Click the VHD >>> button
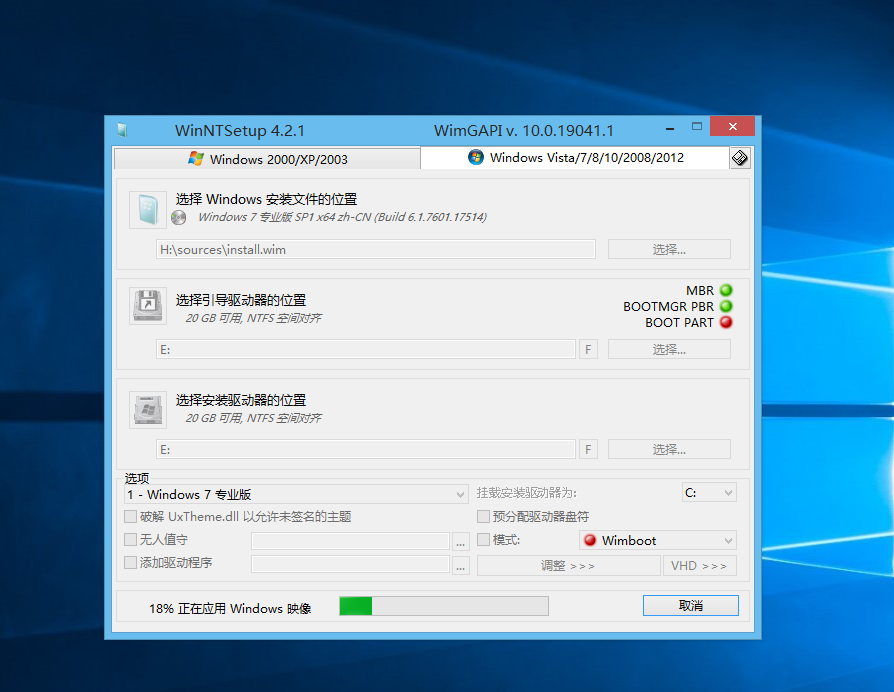 point(700,565)
